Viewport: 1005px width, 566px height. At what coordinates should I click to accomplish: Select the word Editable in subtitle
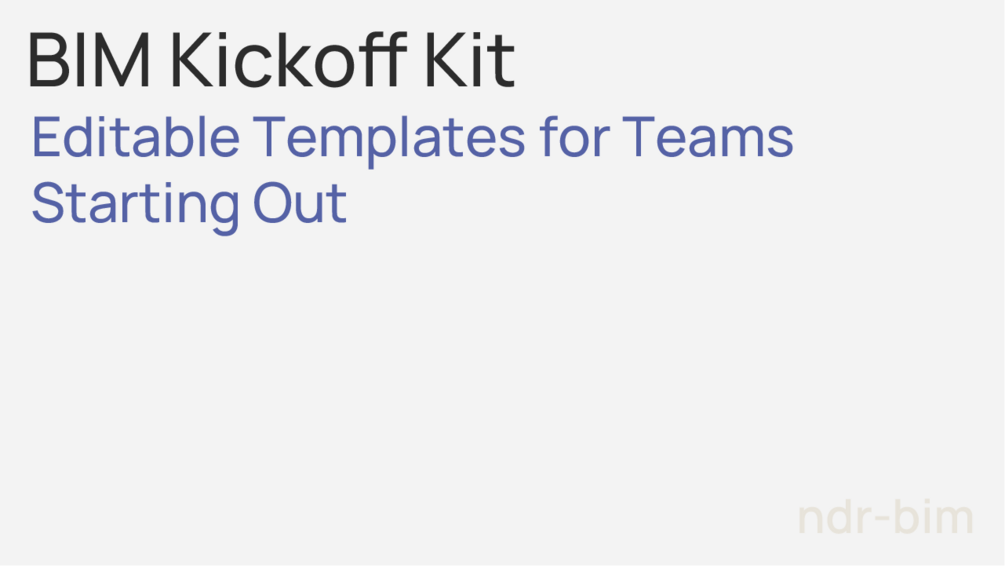click(136, 137)
